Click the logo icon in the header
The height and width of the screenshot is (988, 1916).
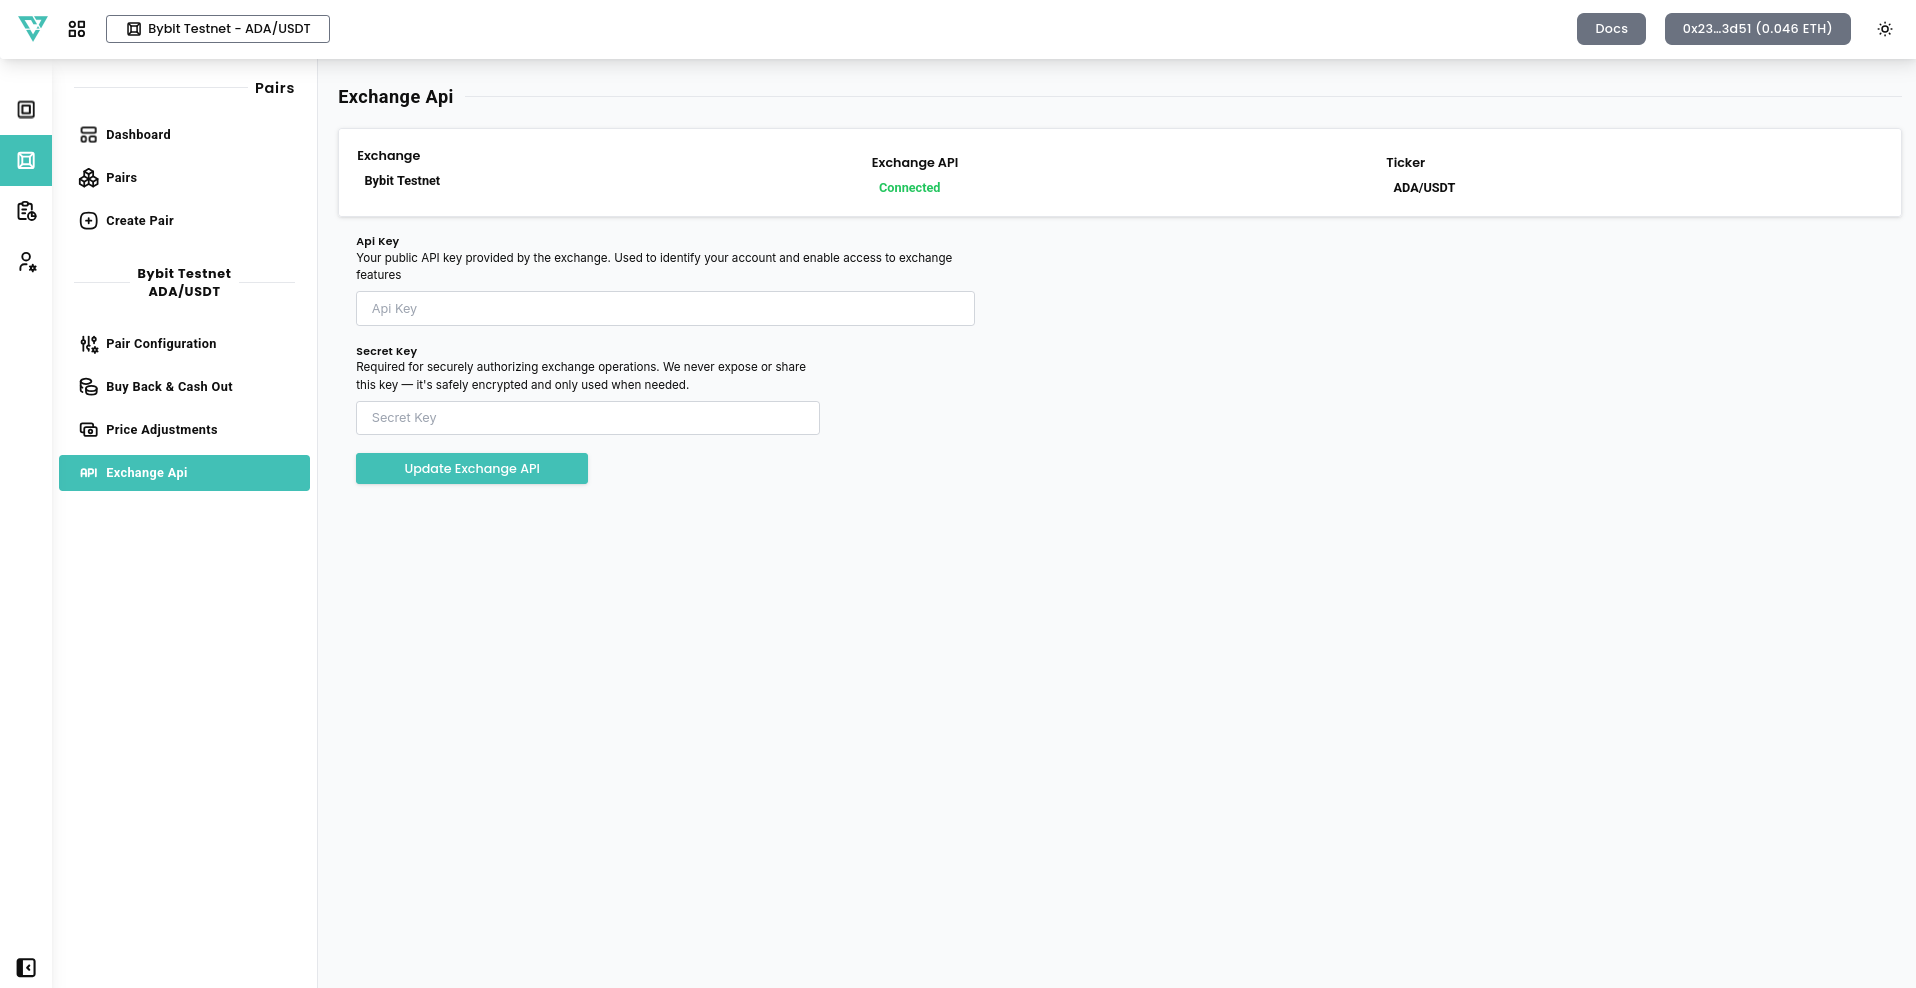click(33, 29)
